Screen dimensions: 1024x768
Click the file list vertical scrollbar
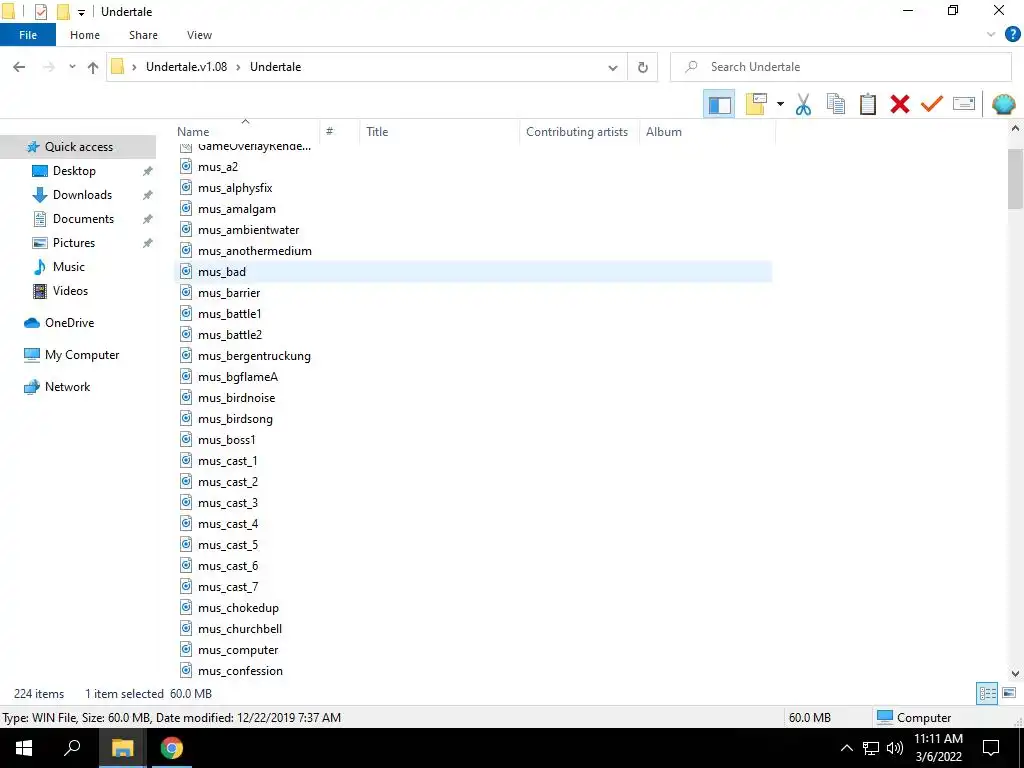1015,179
